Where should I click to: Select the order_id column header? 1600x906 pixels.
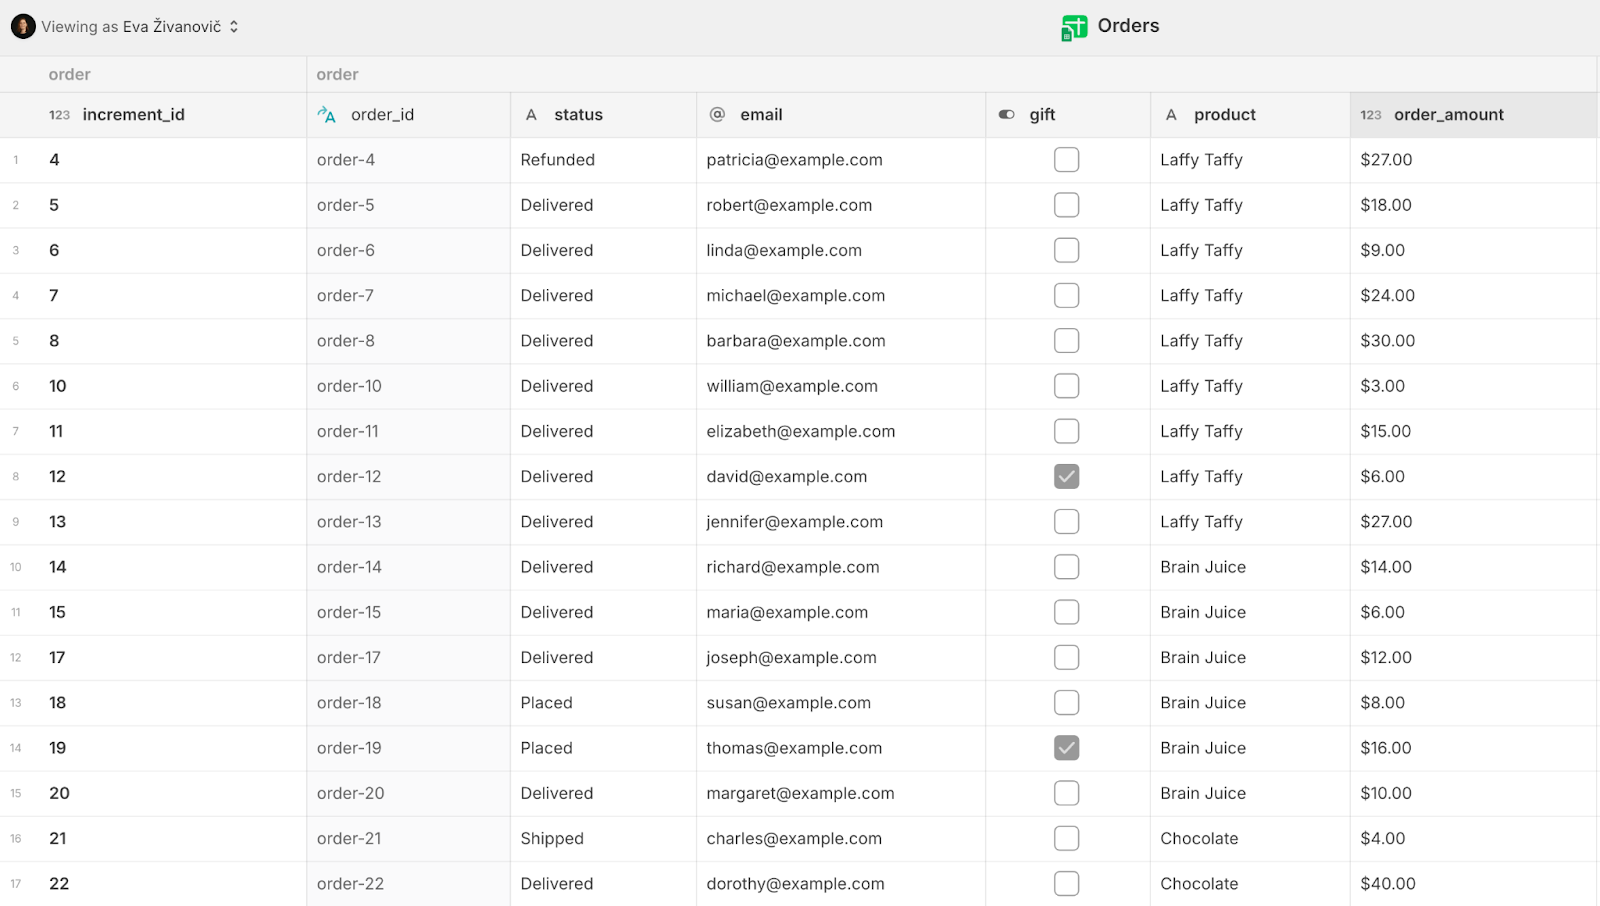click(x=408, y=115)
